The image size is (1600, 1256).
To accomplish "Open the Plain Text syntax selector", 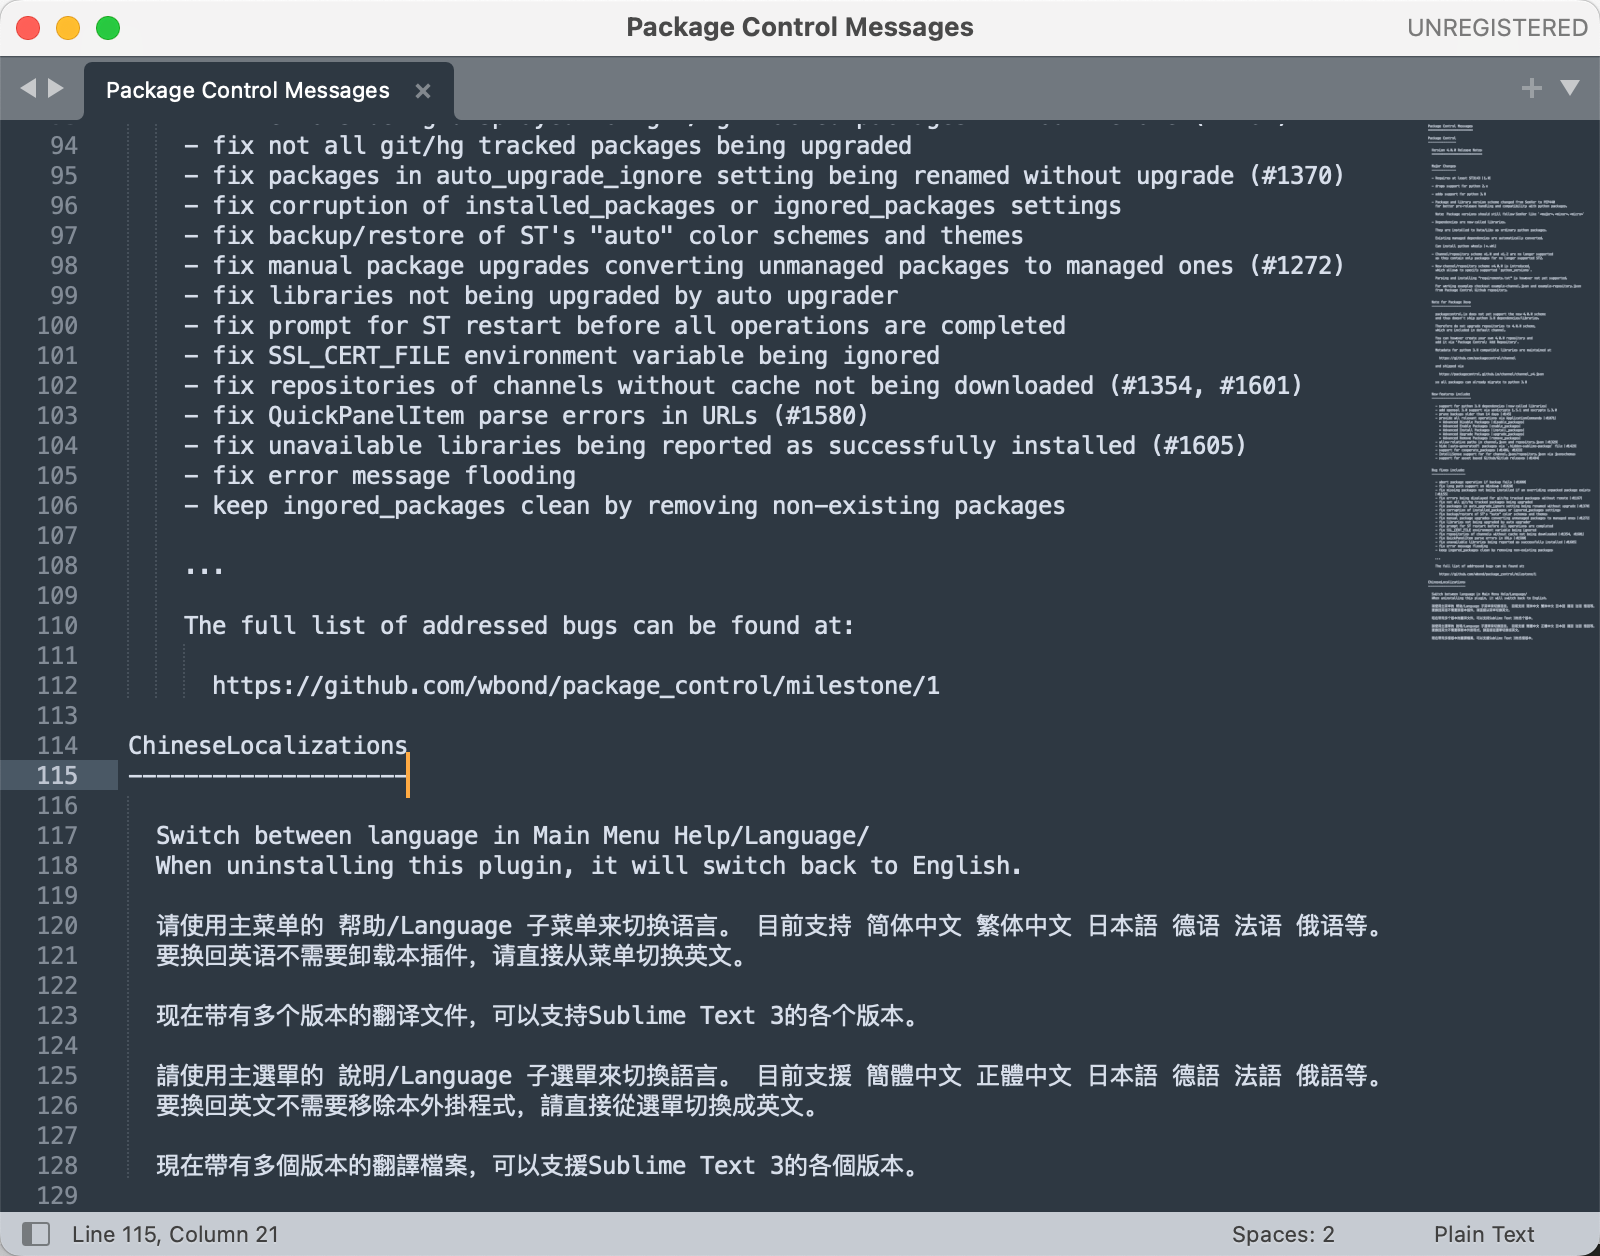I will 1484,1234.
